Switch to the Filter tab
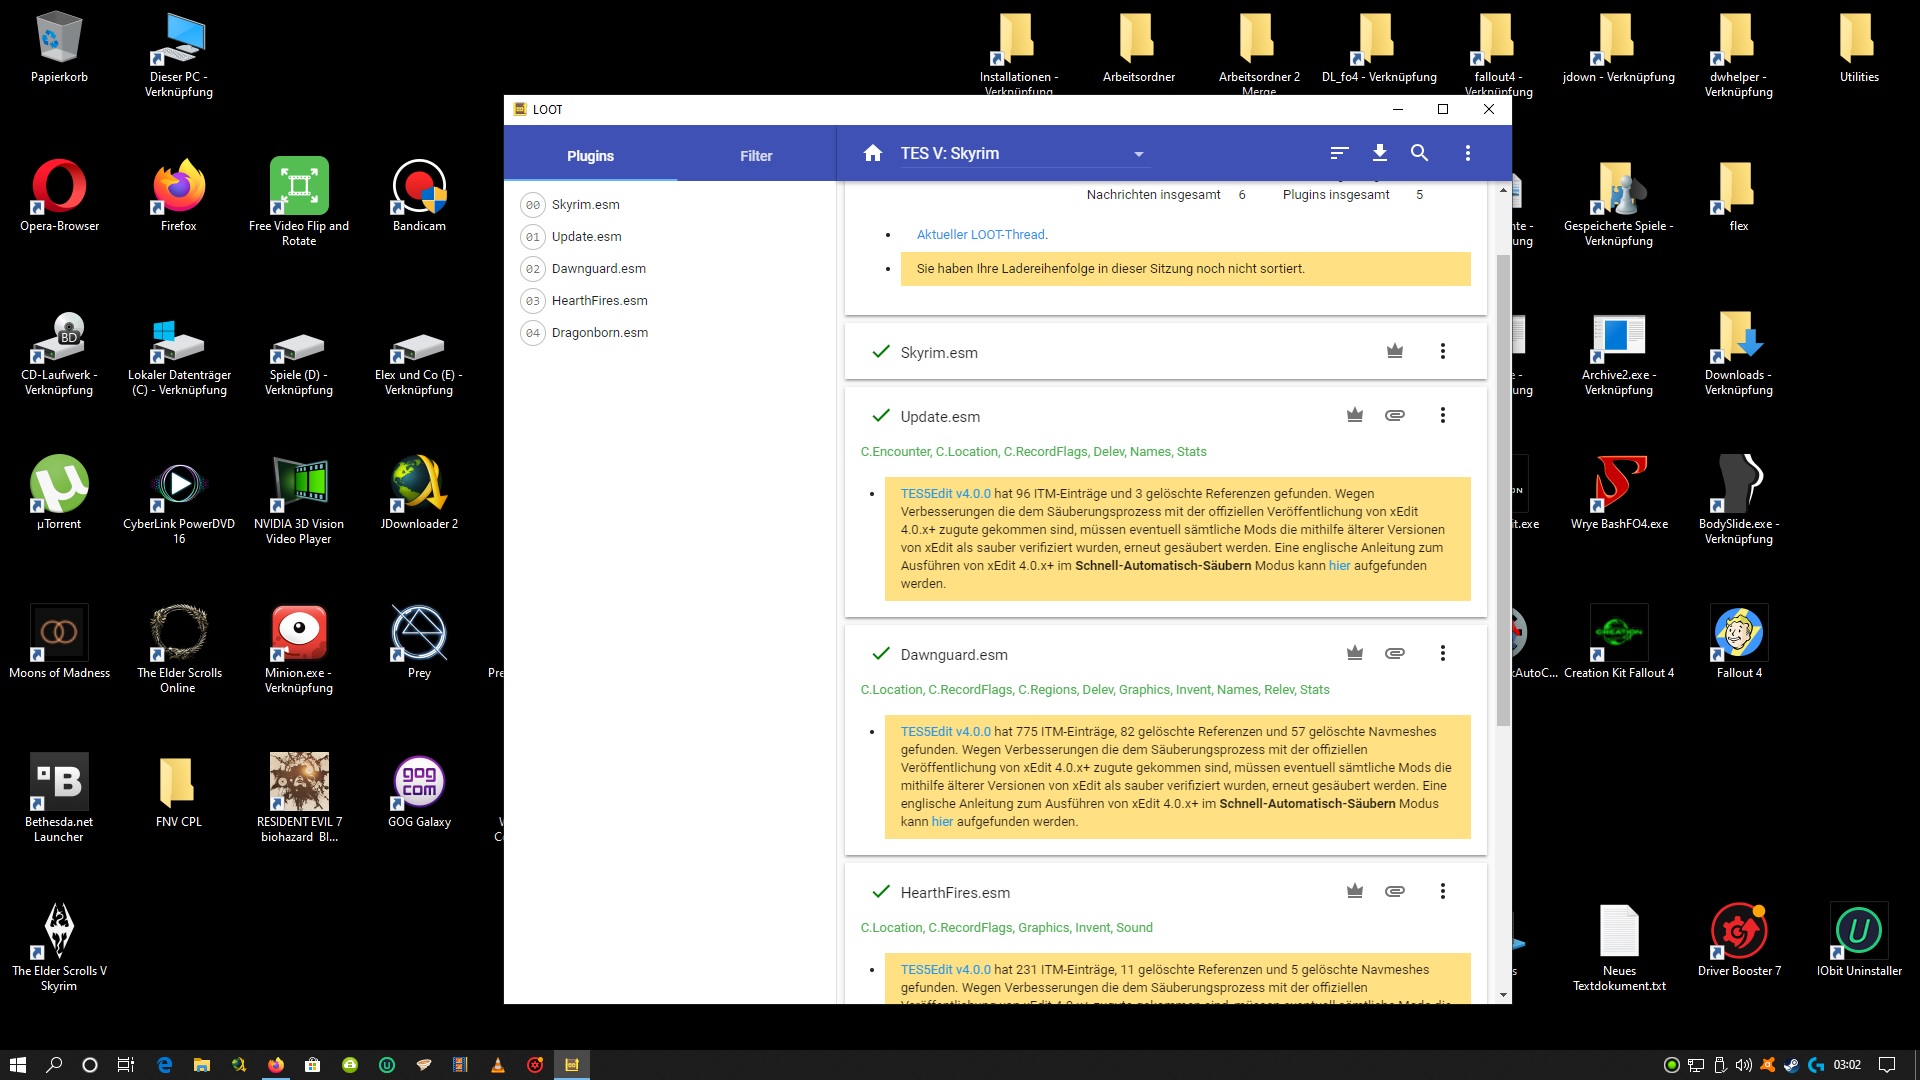The image size is (1920, 1080). 756,156
